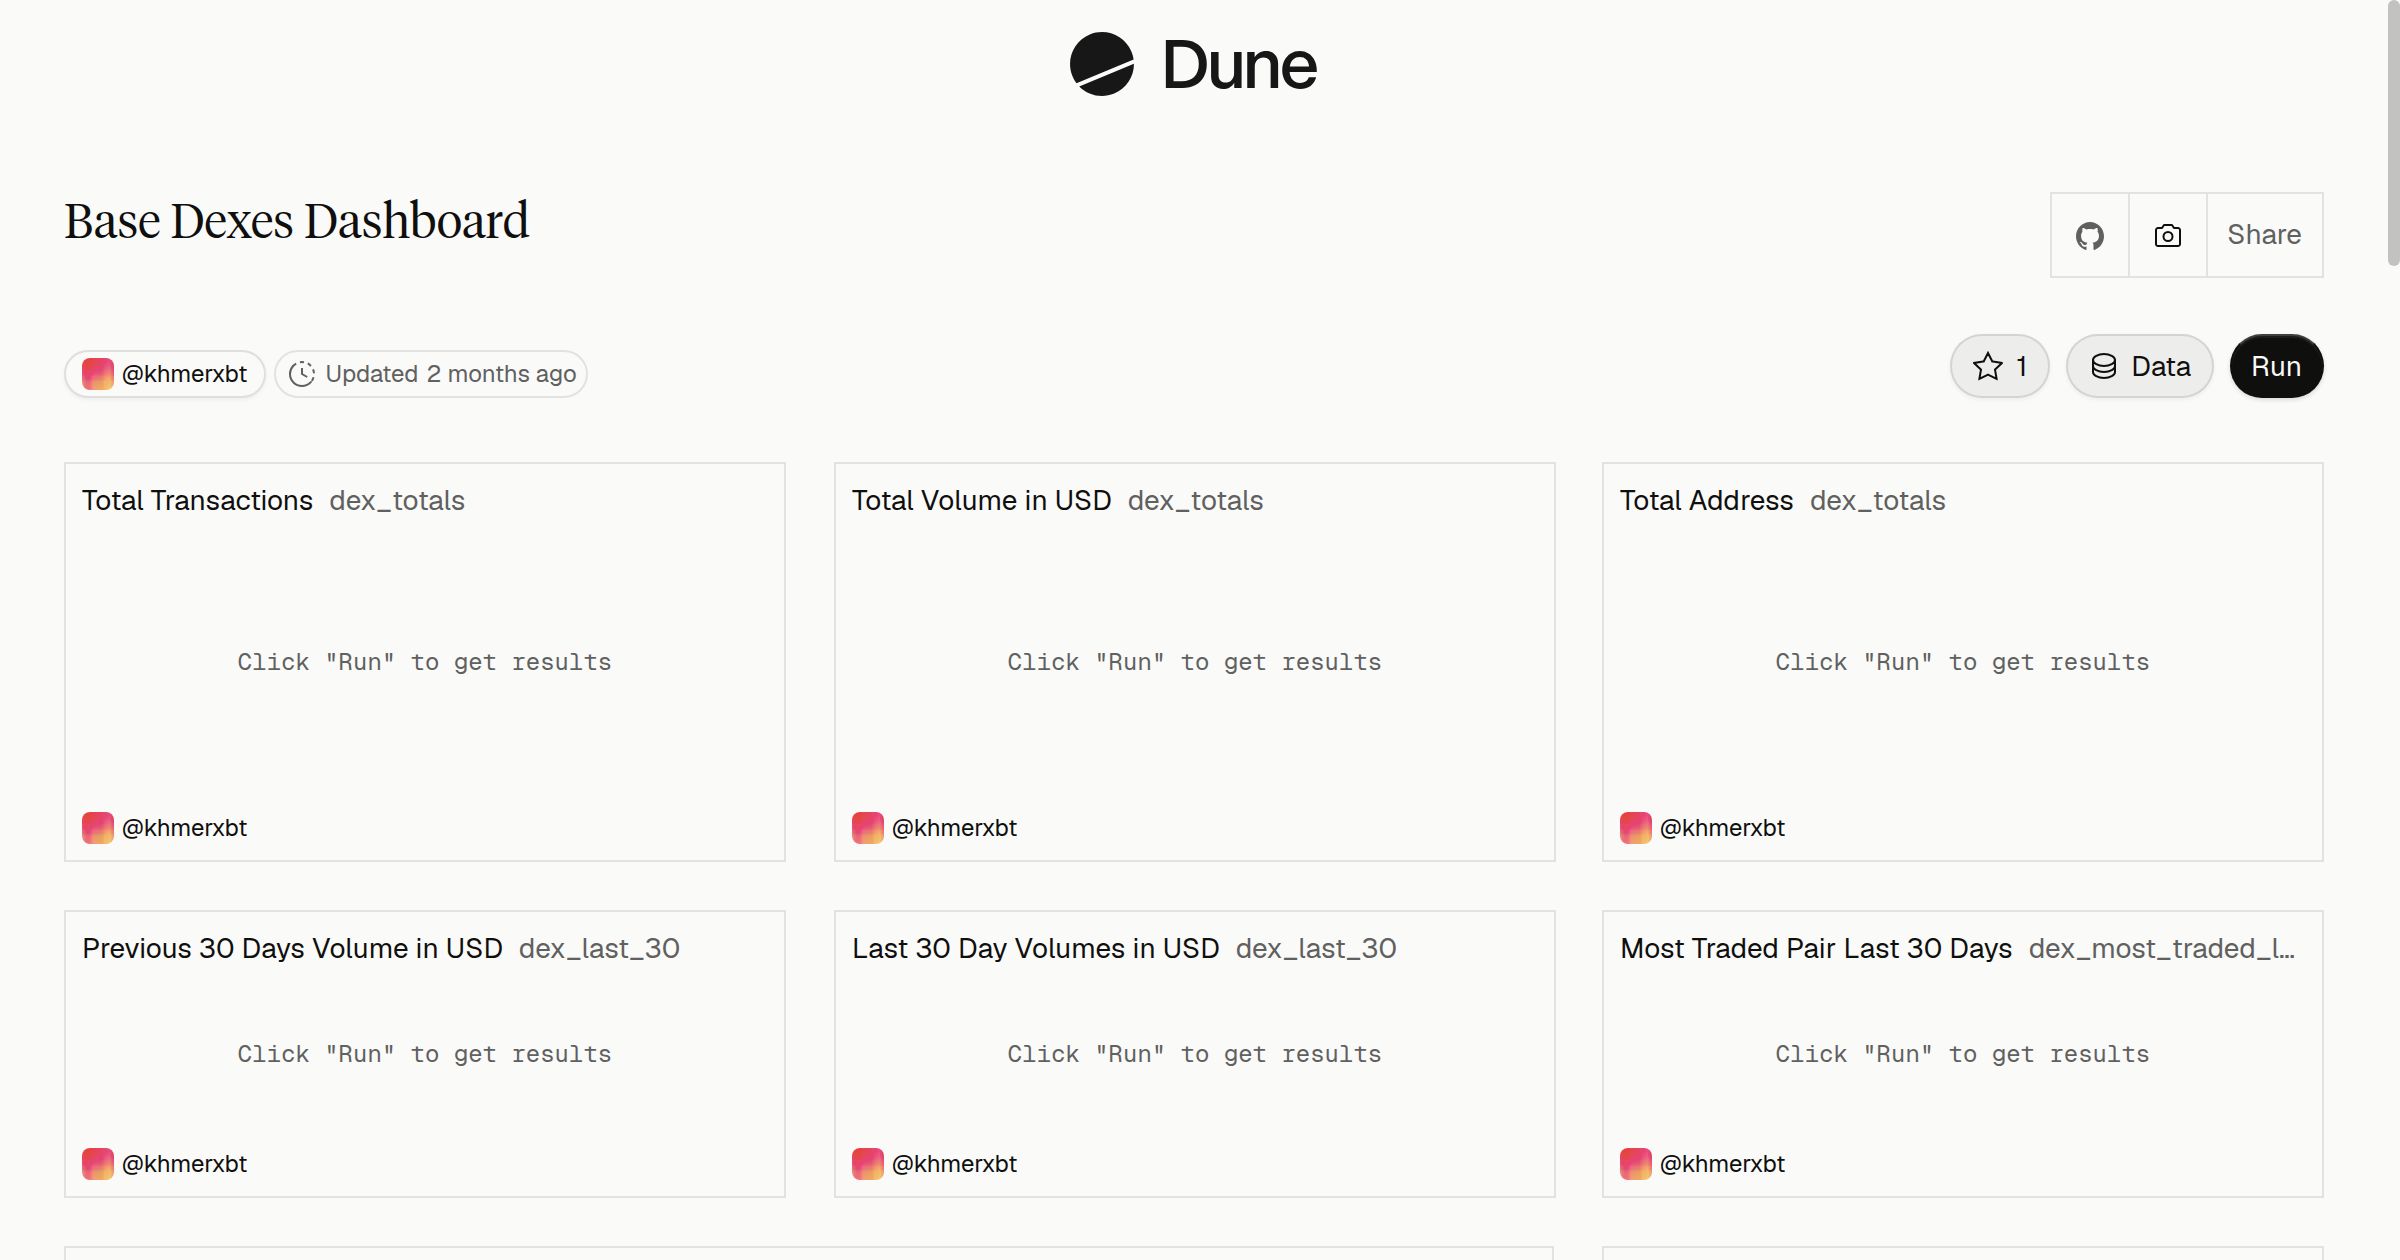Click the run prompt in Most Traded Pair
This screenshot has height=1260, width=2400.
tap(1962, 1054)
